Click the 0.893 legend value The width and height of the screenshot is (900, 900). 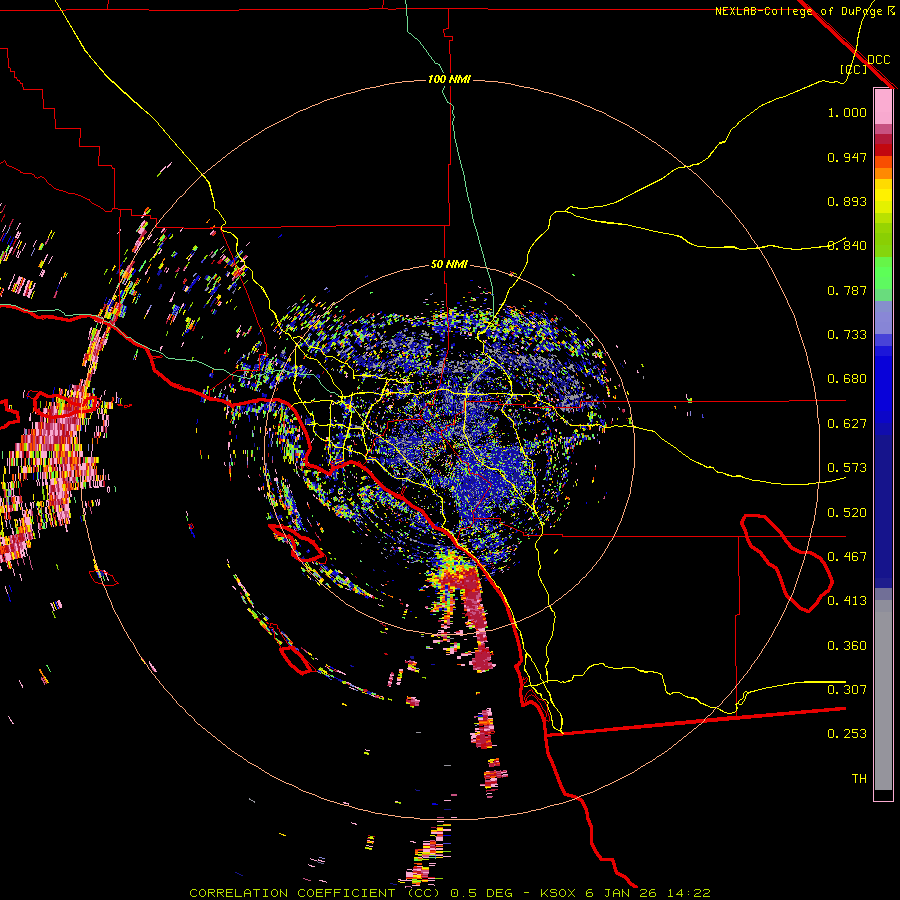click(847, 201)
